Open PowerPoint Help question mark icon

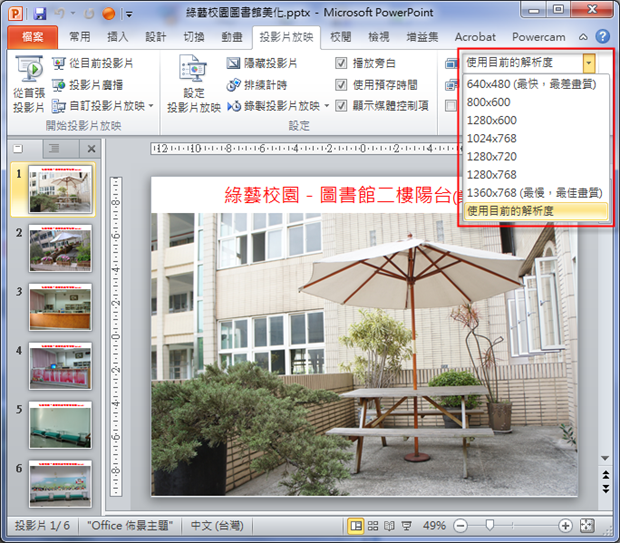602,37
